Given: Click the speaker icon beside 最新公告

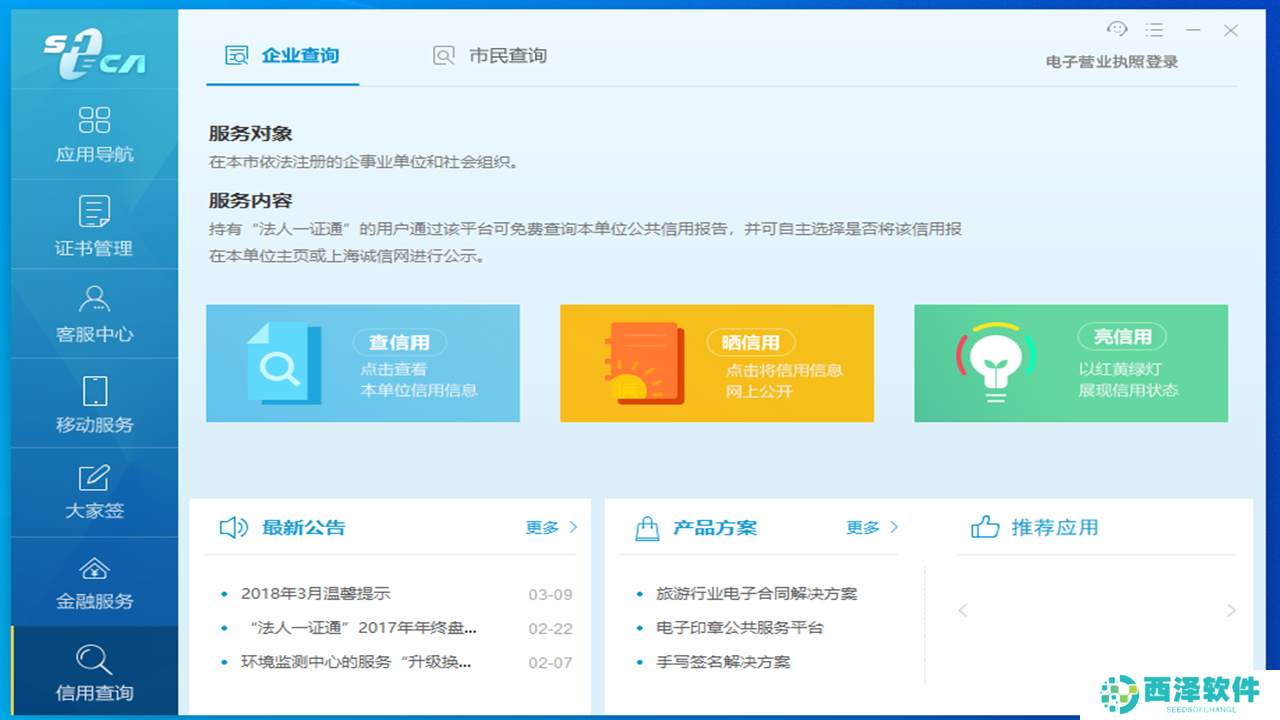Looking at the screenshot, I should click(233, 527).
